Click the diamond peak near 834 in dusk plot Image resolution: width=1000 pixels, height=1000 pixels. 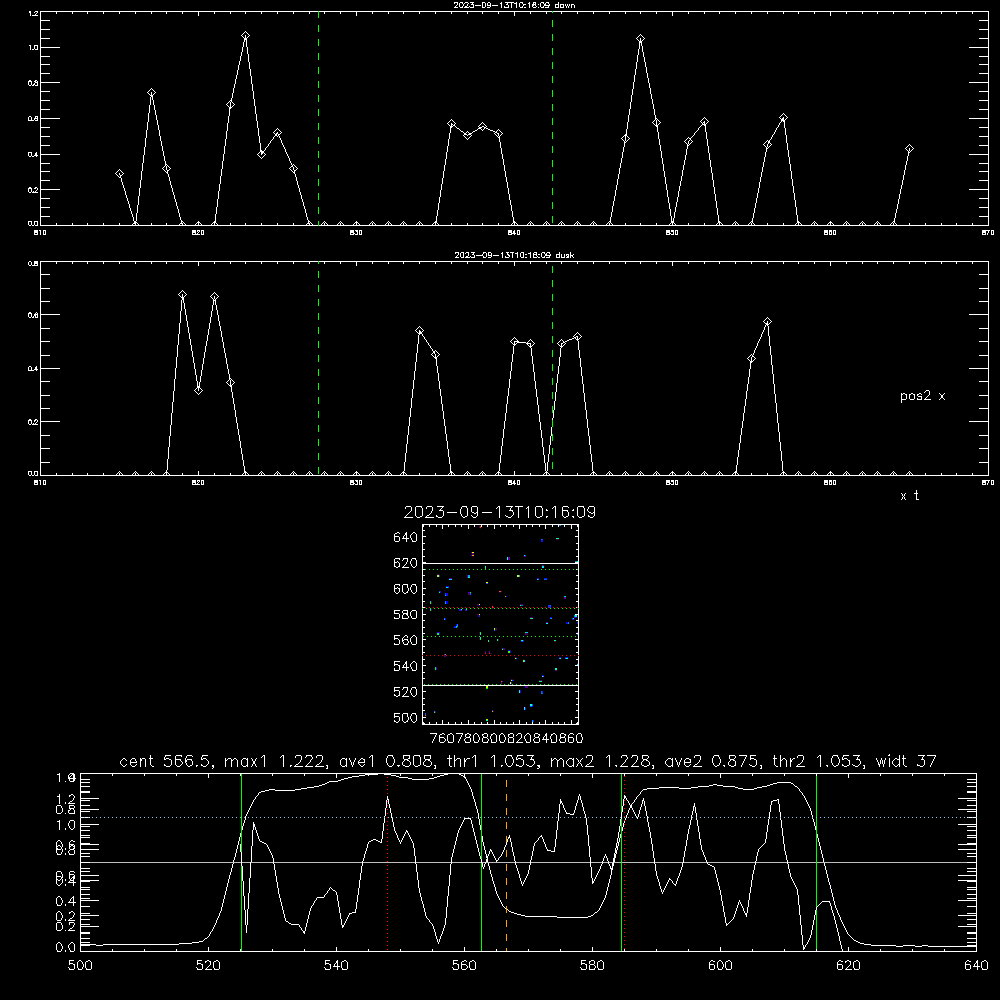click(x=419, y=330)
